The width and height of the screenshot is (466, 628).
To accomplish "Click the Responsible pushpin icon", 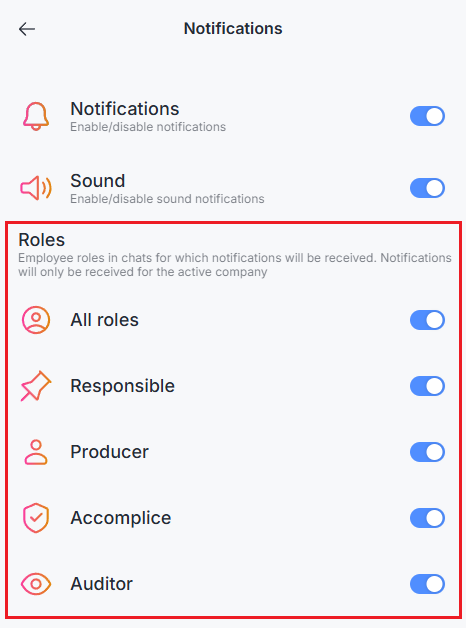I will point(36,386).
